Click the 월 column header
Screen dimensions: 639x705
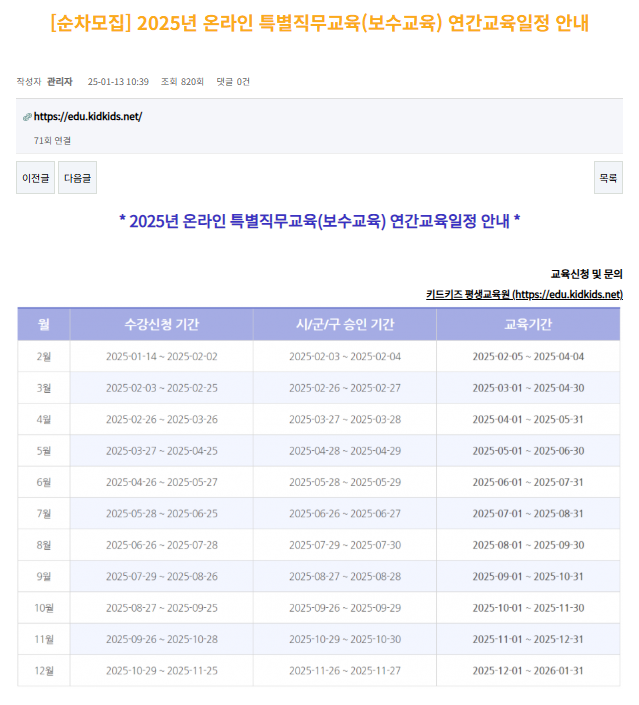coord(44,324)
